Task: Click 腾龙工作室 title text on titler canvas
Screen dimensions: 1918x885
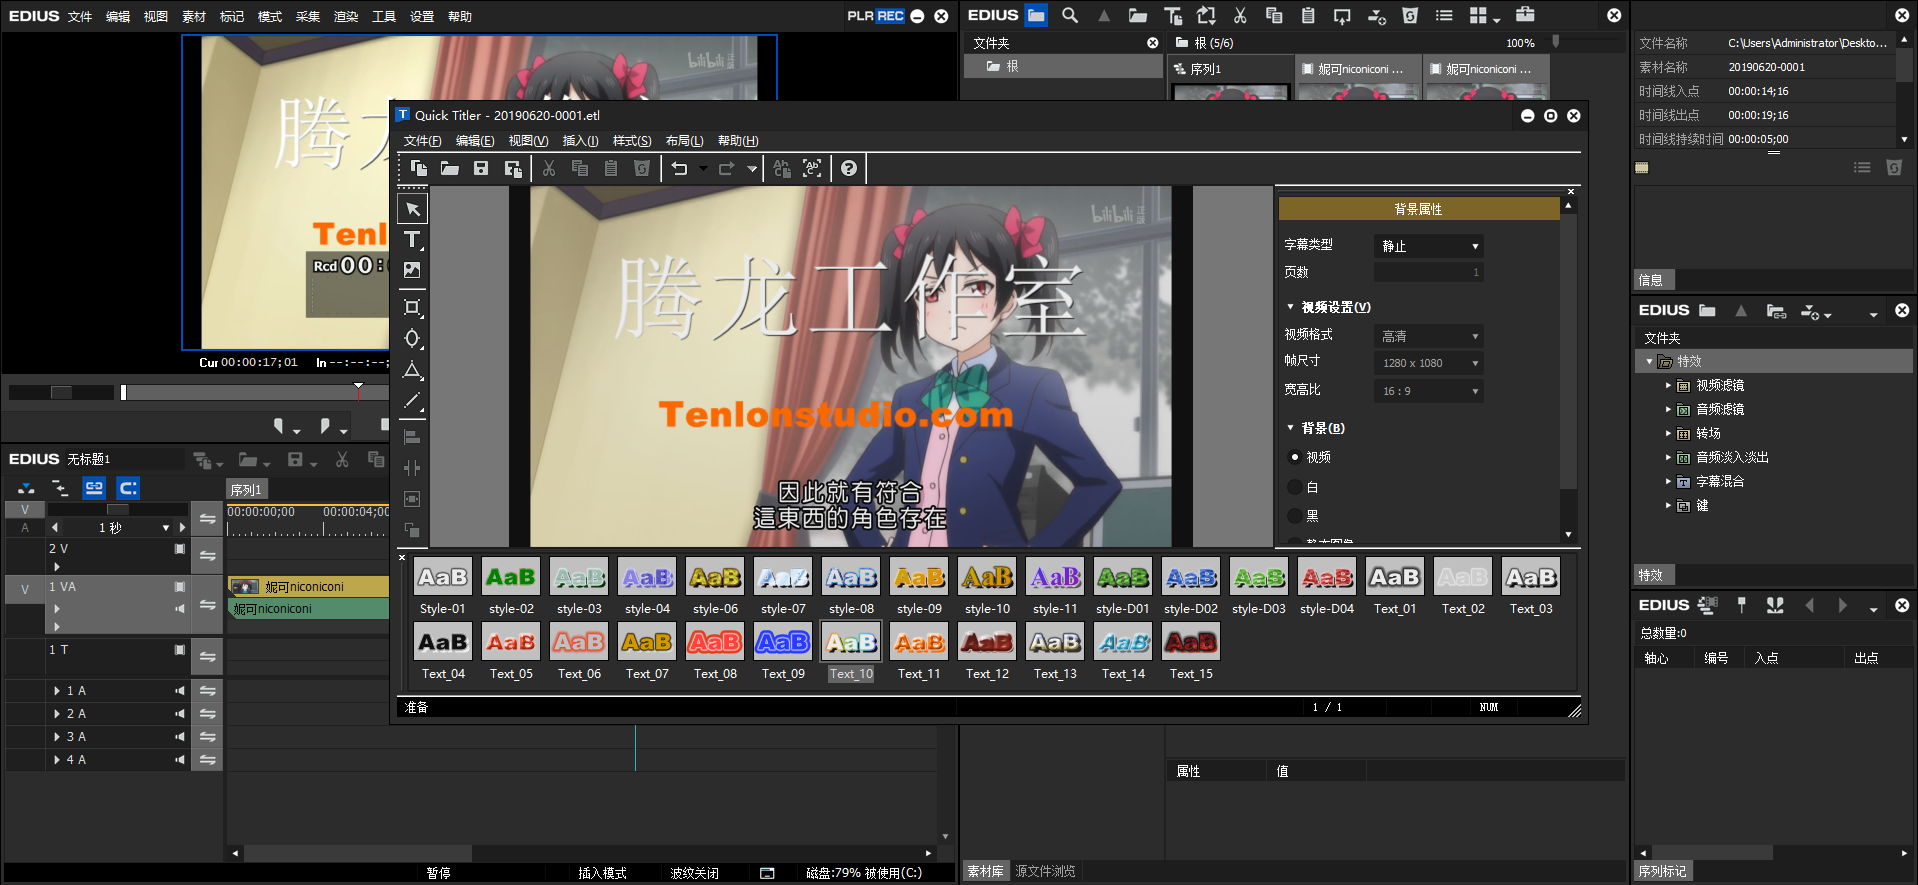Action: [849, 297]
